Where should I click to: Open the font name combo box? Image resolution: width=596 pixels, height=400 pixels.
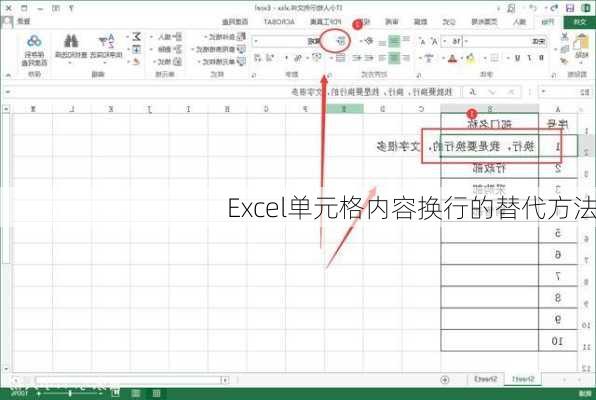[x=506, y=41]
